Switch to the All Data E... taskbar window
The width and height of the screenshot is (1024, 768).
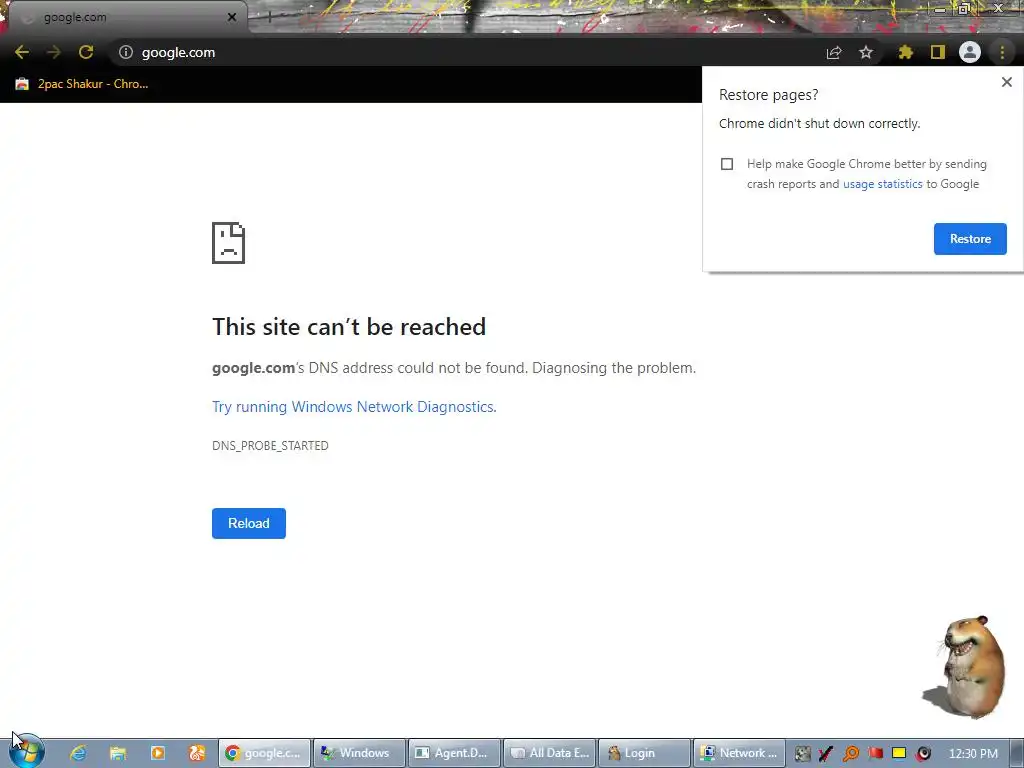click(550, 753)
